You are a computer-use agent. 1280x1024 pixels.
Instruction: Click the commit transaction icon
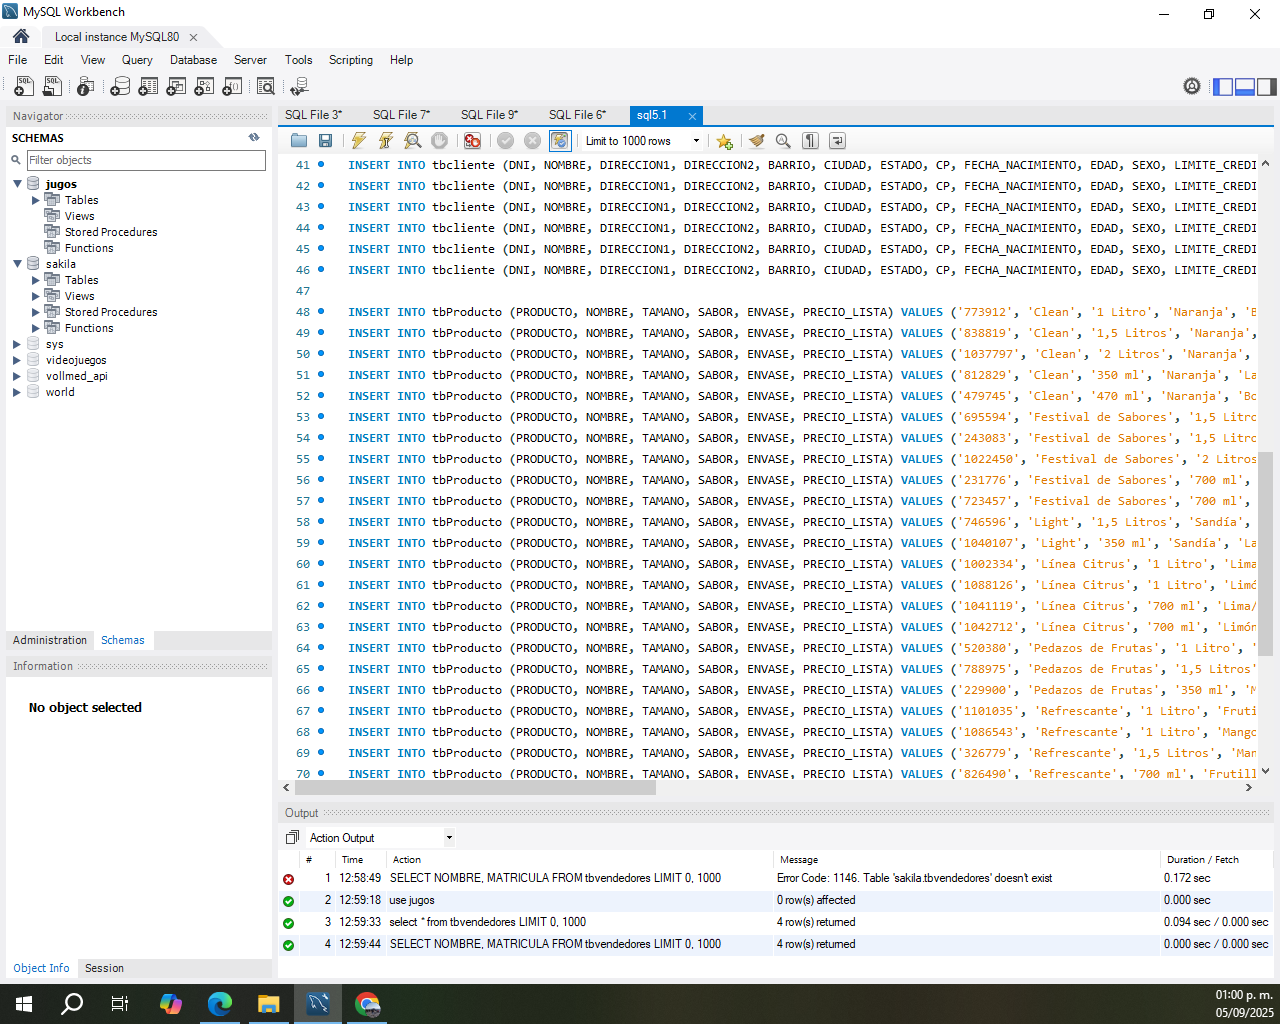506,141
